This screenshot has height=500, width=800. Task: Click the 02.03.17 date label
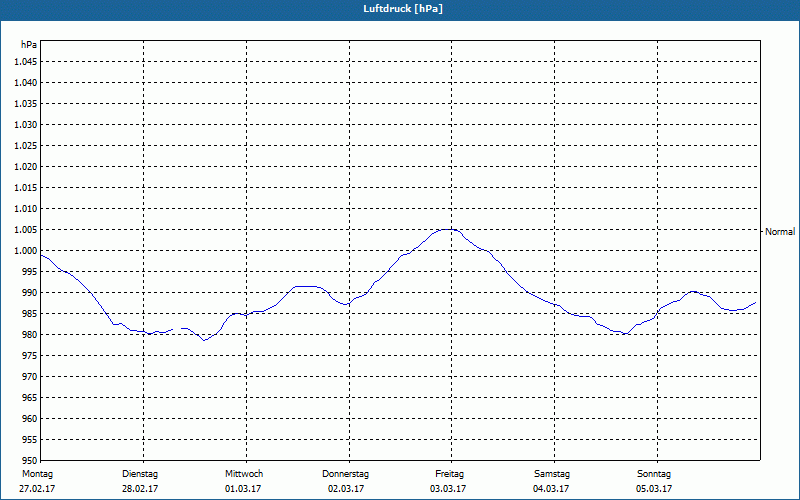pos(346,489)
